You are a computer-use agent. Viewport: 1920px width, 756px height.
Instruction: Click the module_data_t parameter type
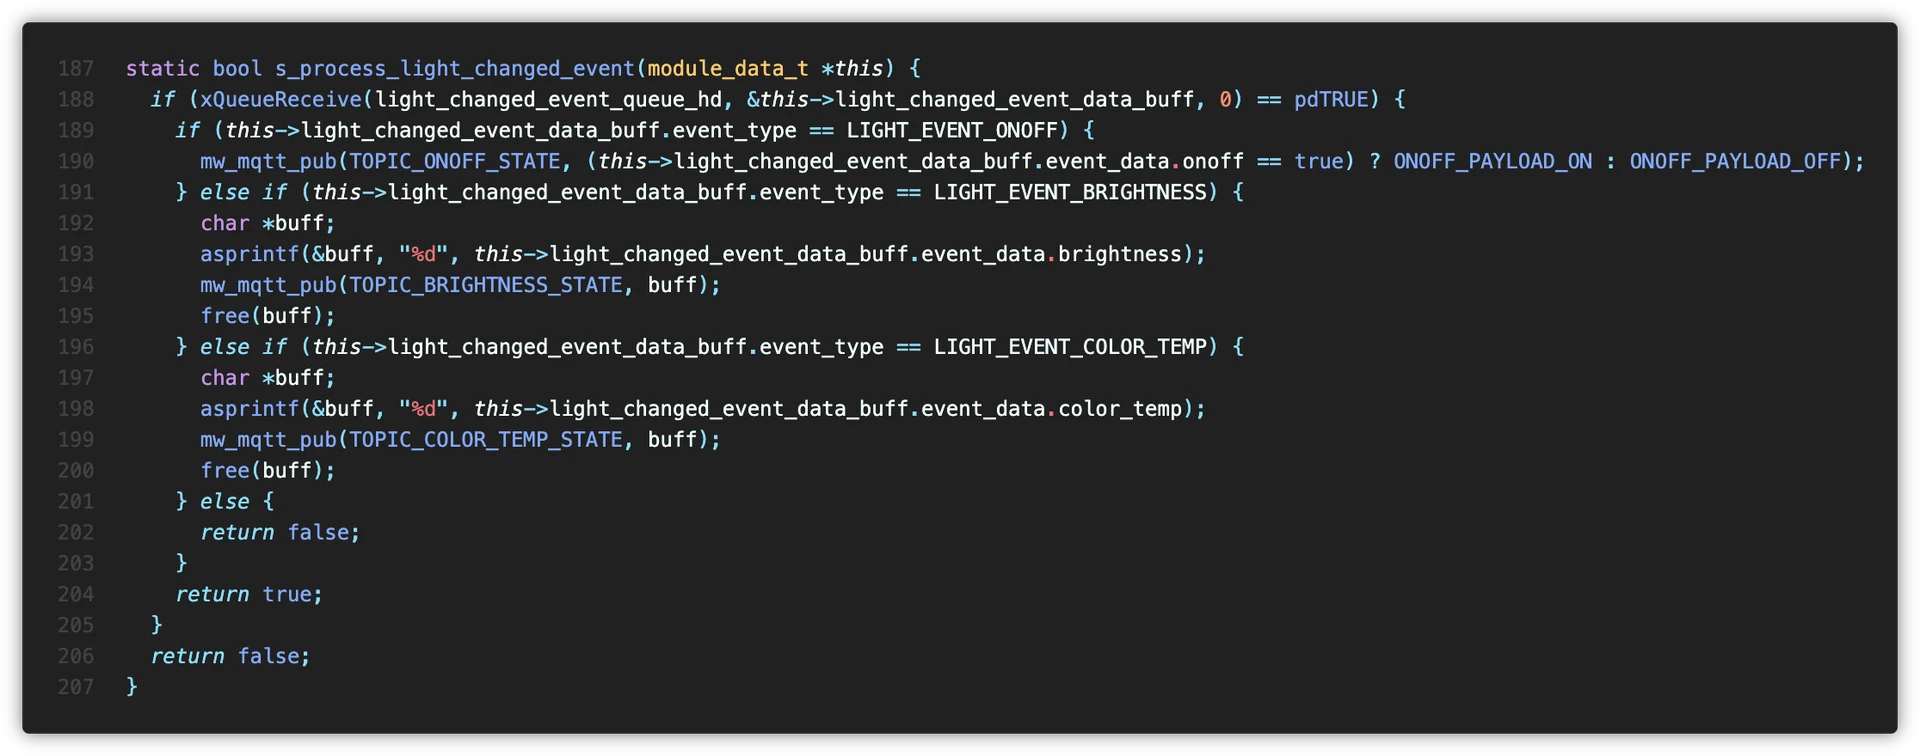727,69
